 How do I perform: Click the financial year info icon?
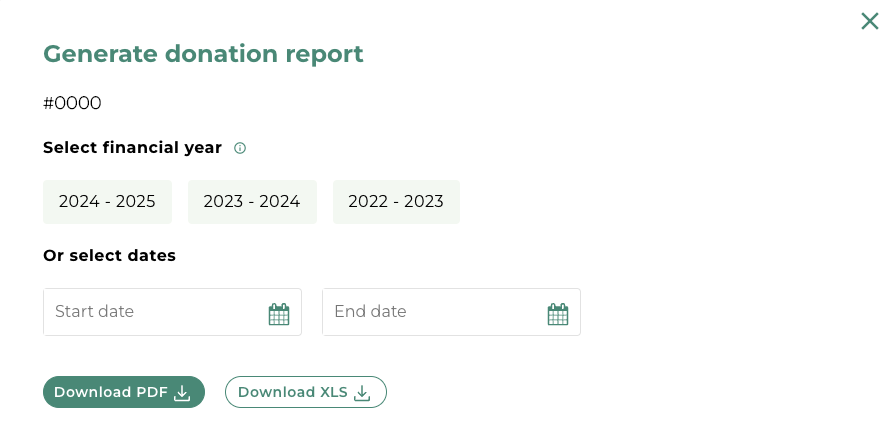coord(240,148)
